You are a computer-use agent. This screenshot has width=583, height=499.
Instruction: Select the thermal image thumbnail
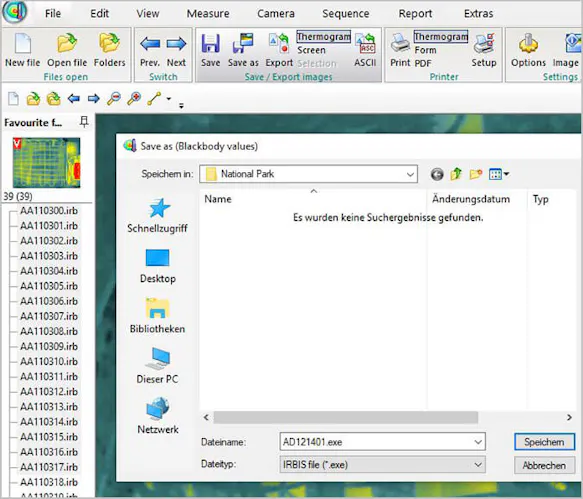pos(46,162)
